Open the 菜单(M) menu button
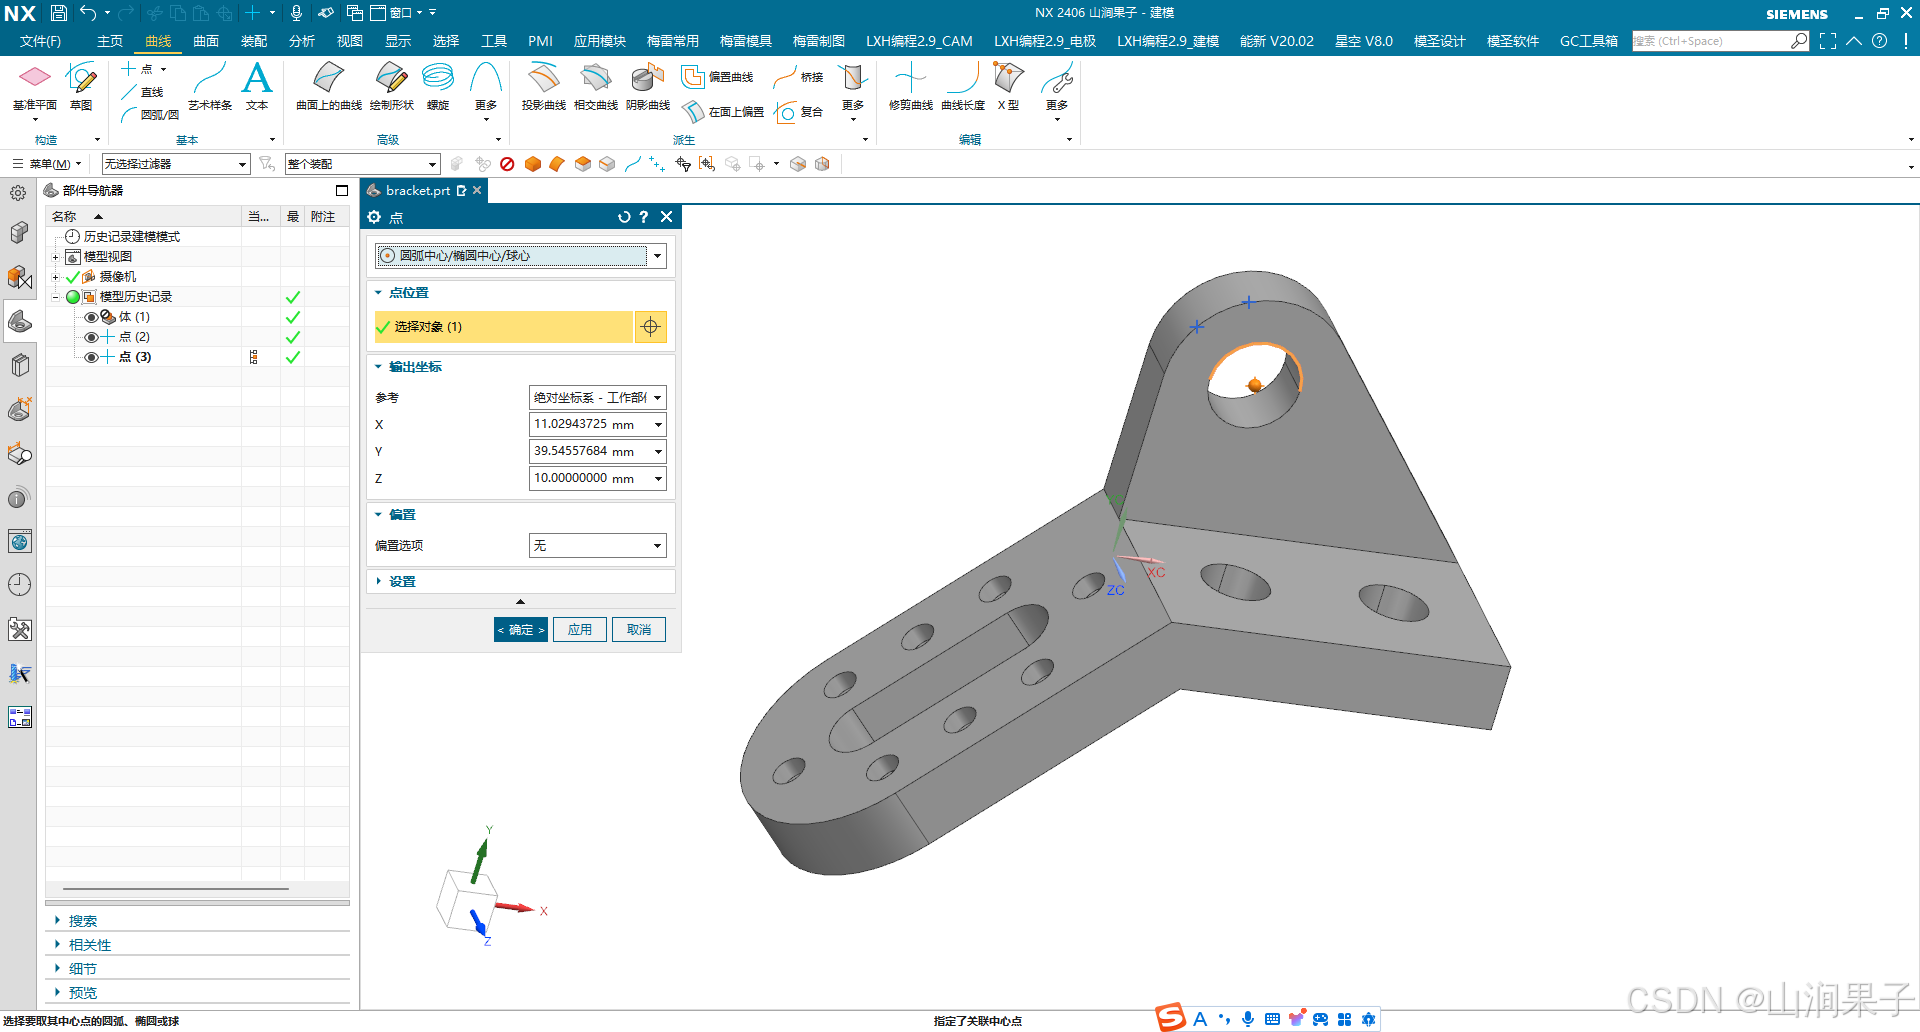 click(47, 164)
